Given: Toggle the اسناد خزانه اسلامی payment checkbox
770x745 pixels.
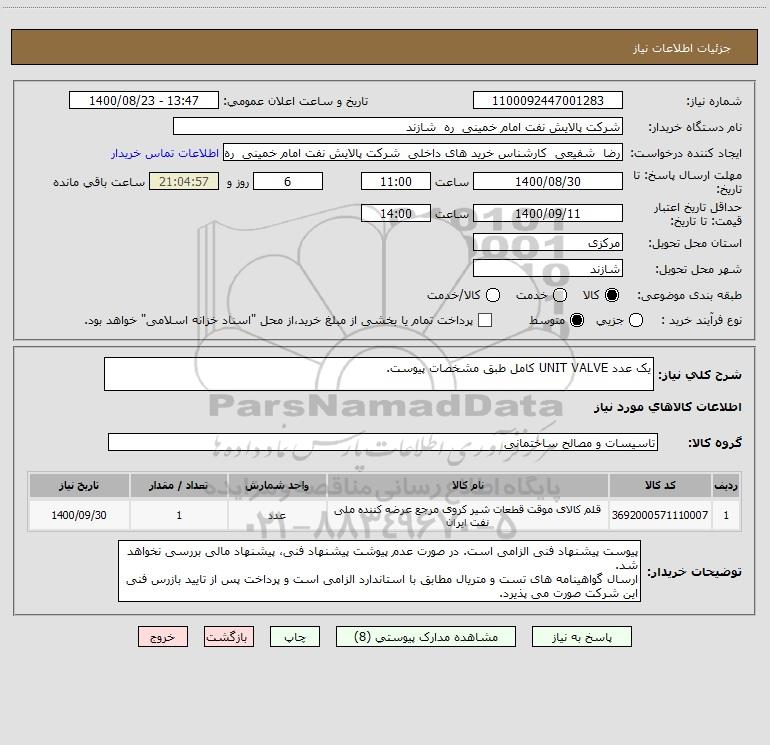Looking at the screenshot, I should (x=485, y=320).
